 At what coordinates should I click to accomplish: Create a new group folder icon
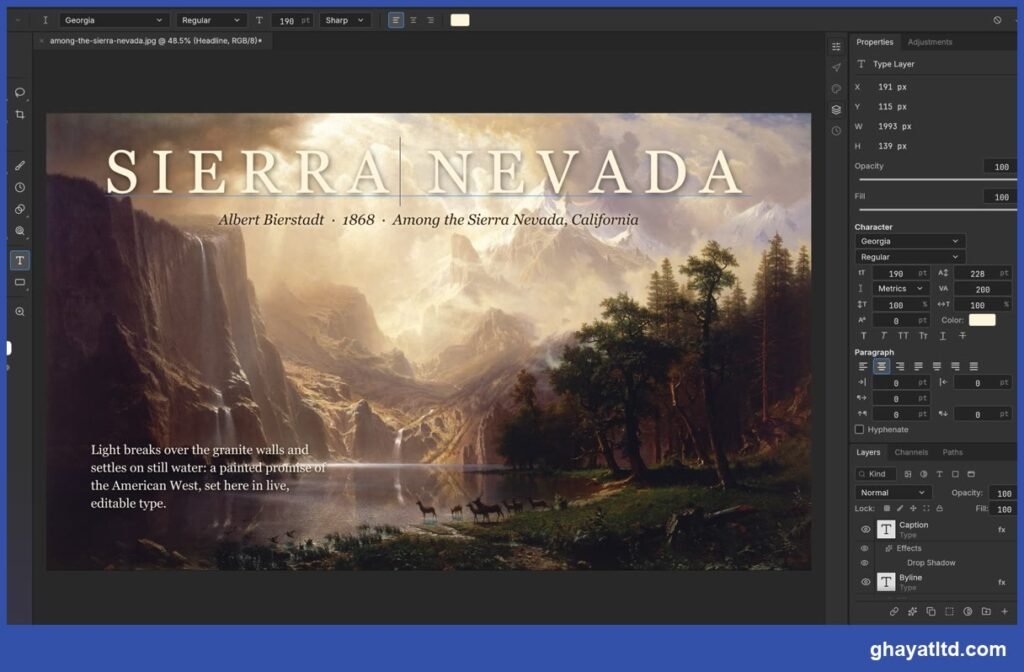(x=986, y=612)
